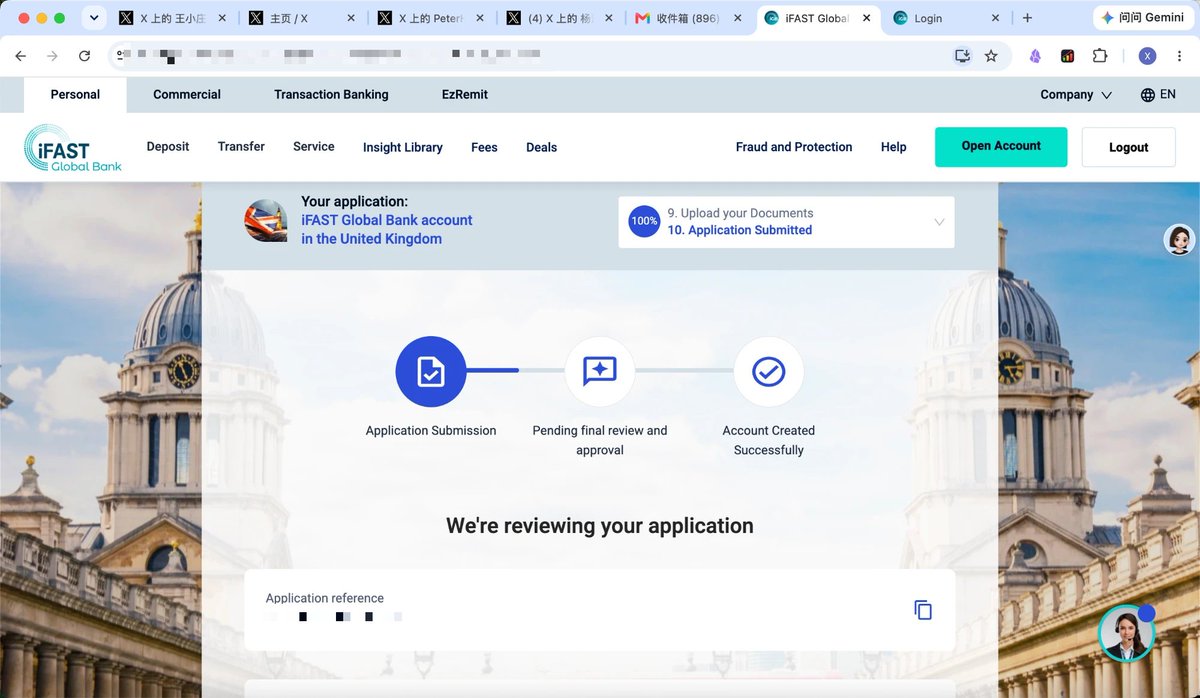The height and width of the screenshot is (698, 1200).
Task: Click the Account Created Successfully checkmark icon
Action: tap(768, 372)
